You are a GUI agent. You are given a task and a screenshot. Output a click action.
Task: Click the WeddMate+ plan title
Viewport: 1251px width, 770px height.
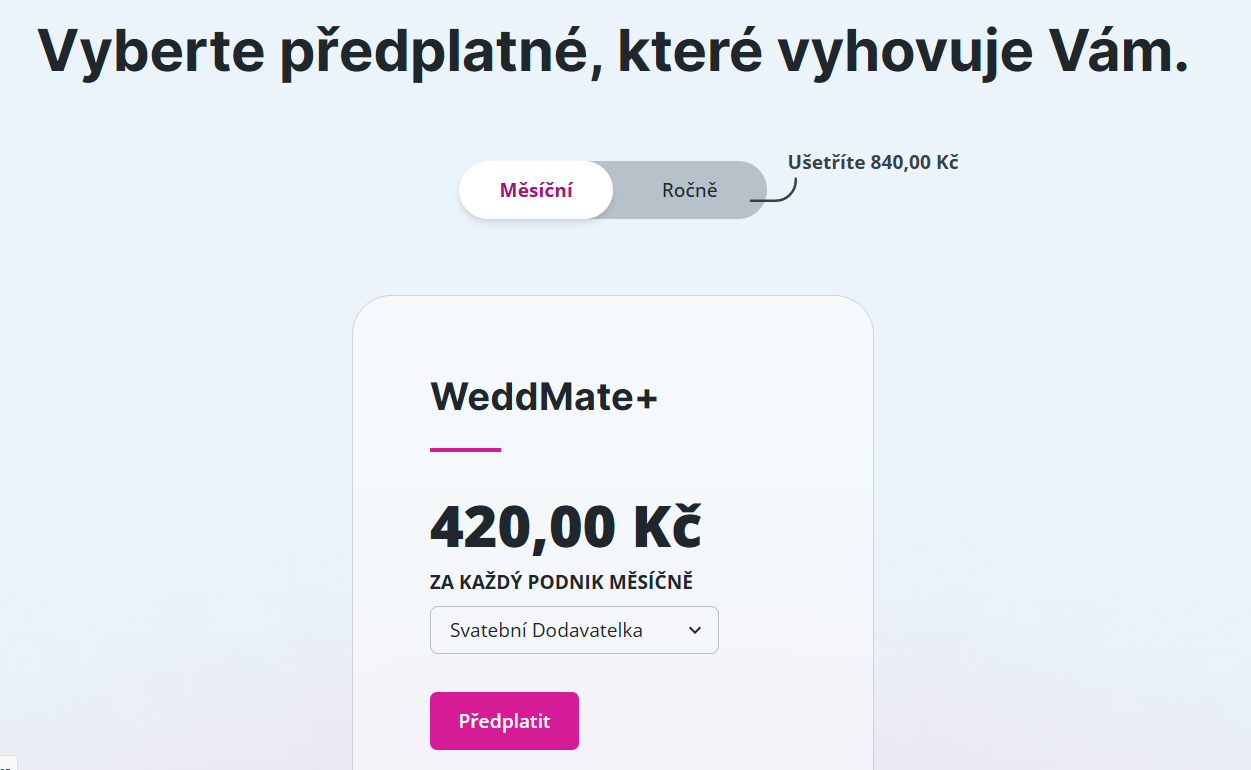(x=544, y=397)
